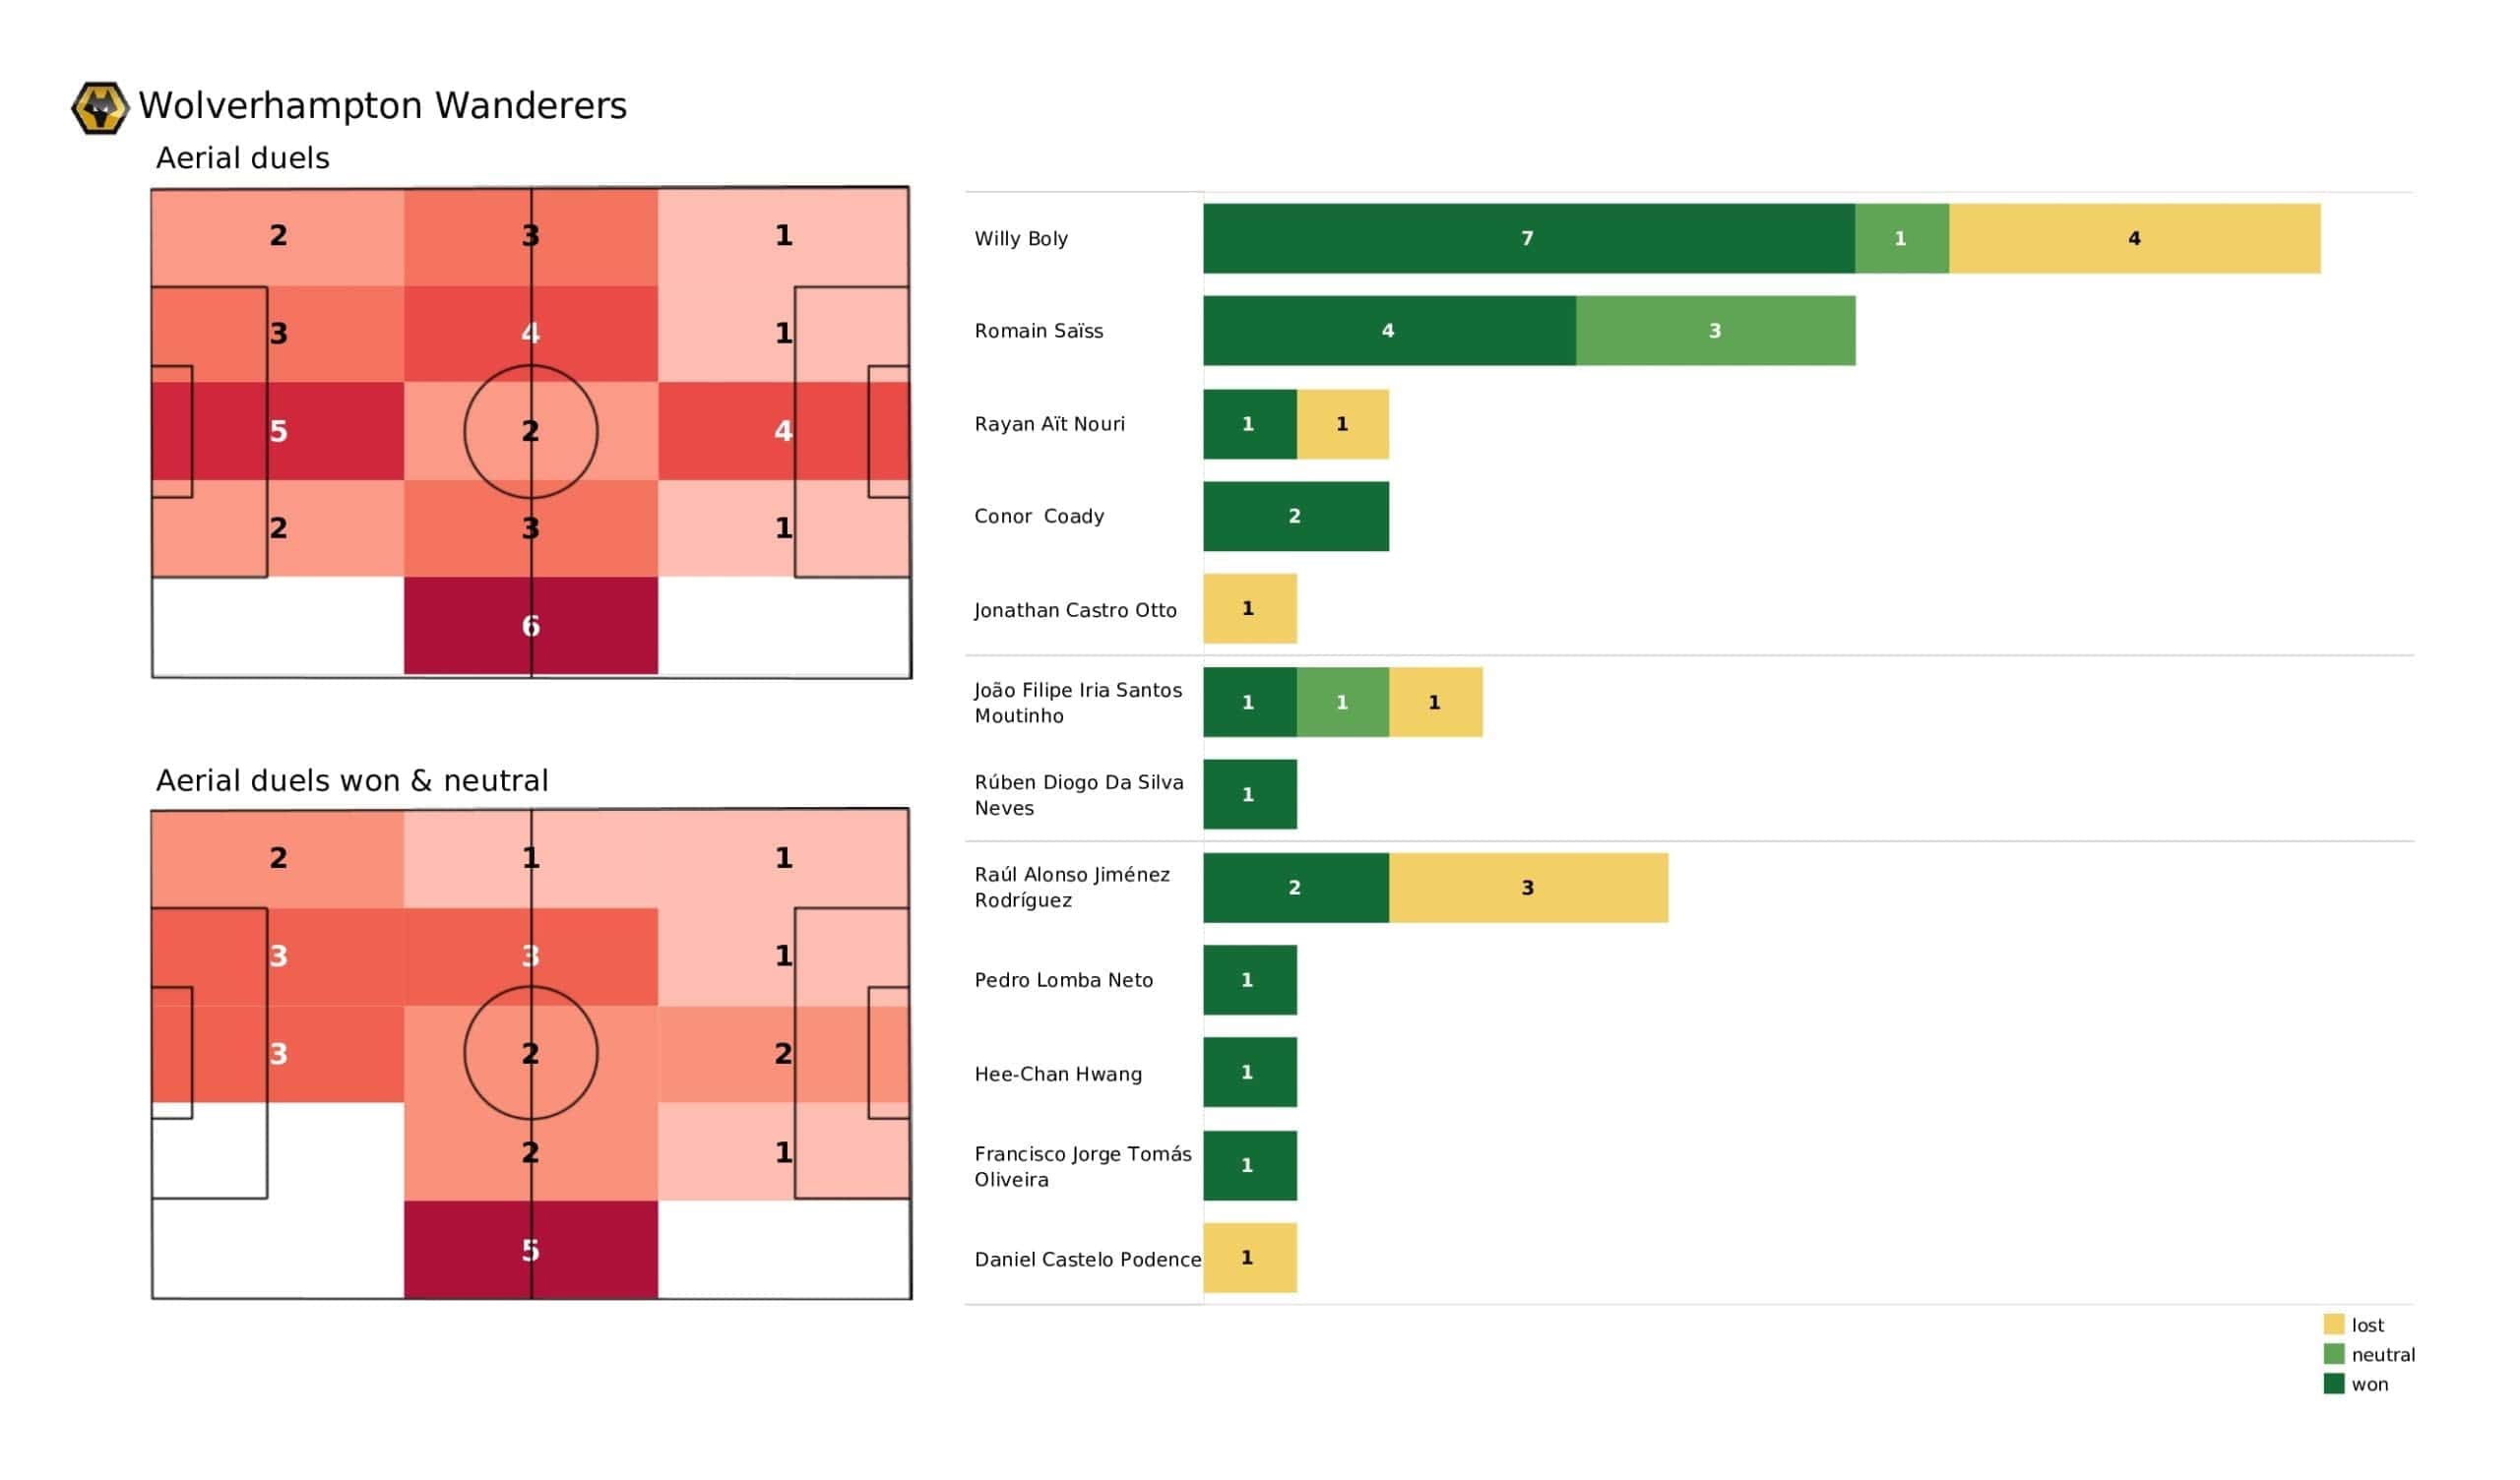2520x1480 pixels.
Task: Click the Wolverhampton Wanderers wolf crest logo
Action: click(x=100, y=108)
